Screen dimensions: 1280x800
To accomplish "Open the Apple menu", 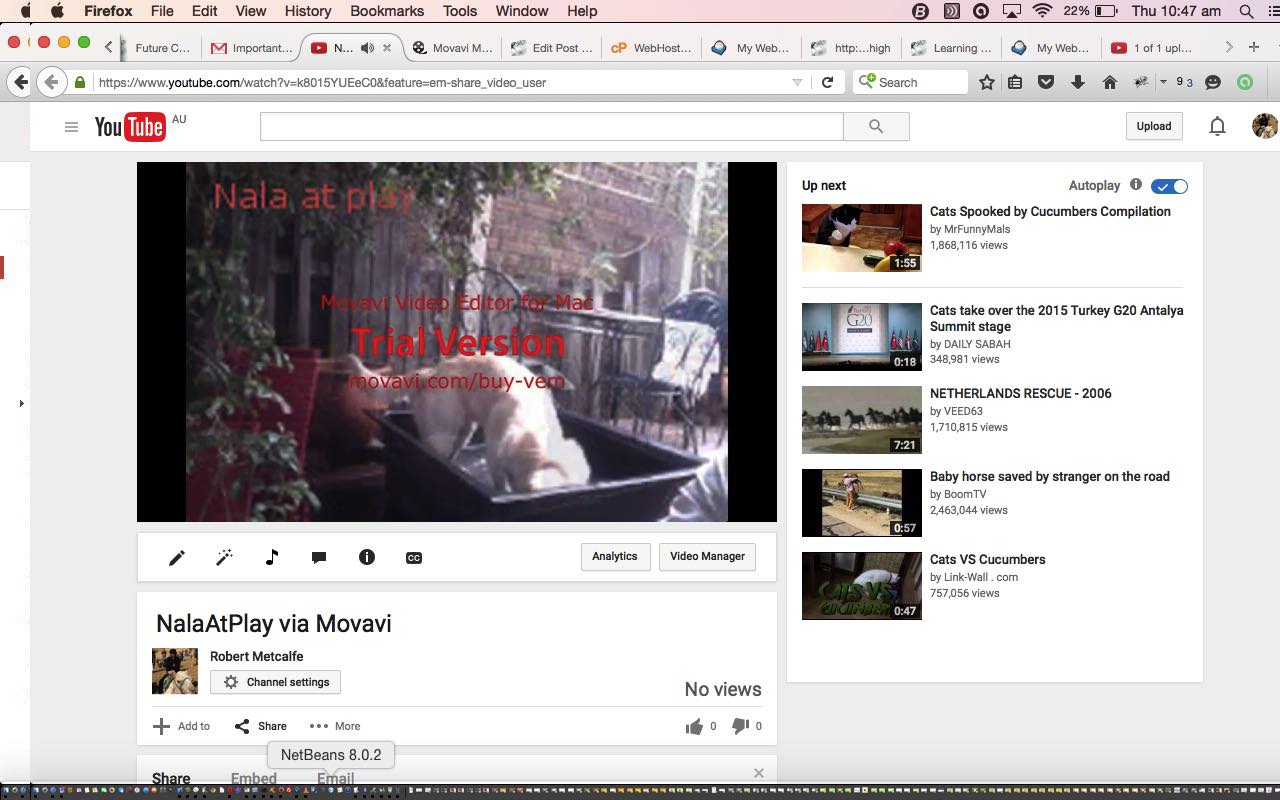I will tap(57, 11).
